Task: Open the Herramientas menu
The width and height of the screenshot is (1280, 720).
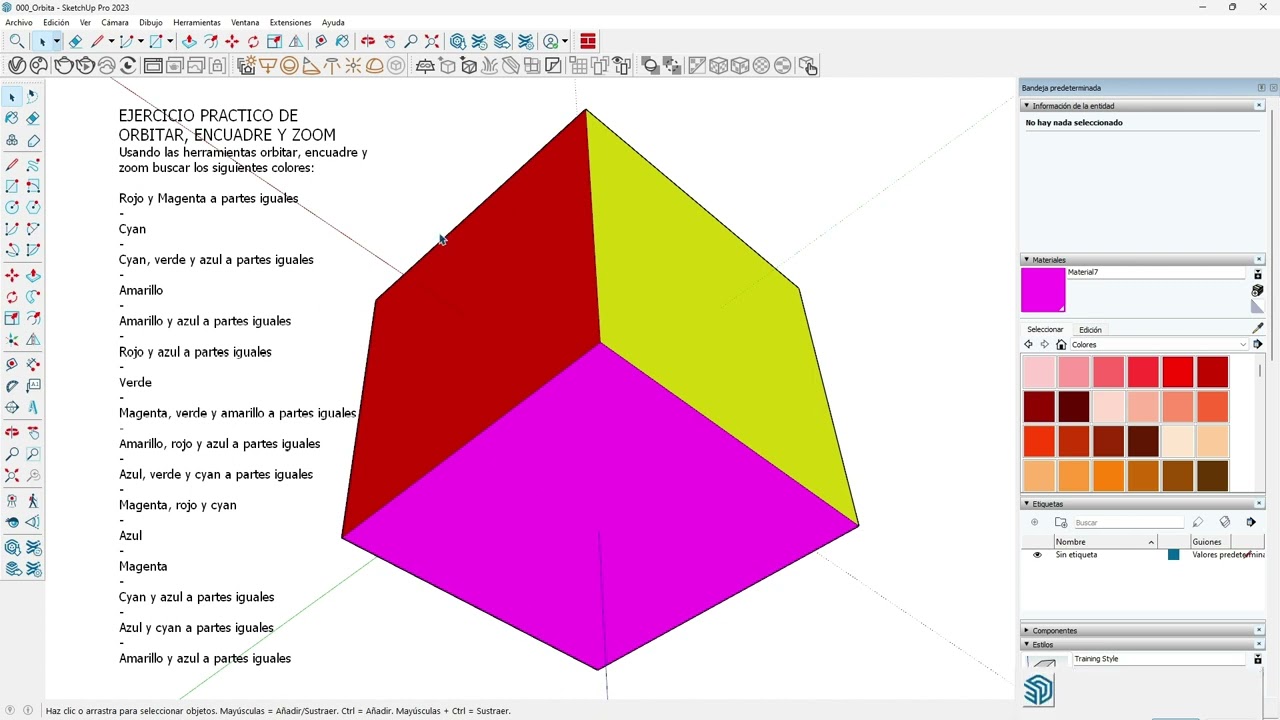Action: coord(197,22)
